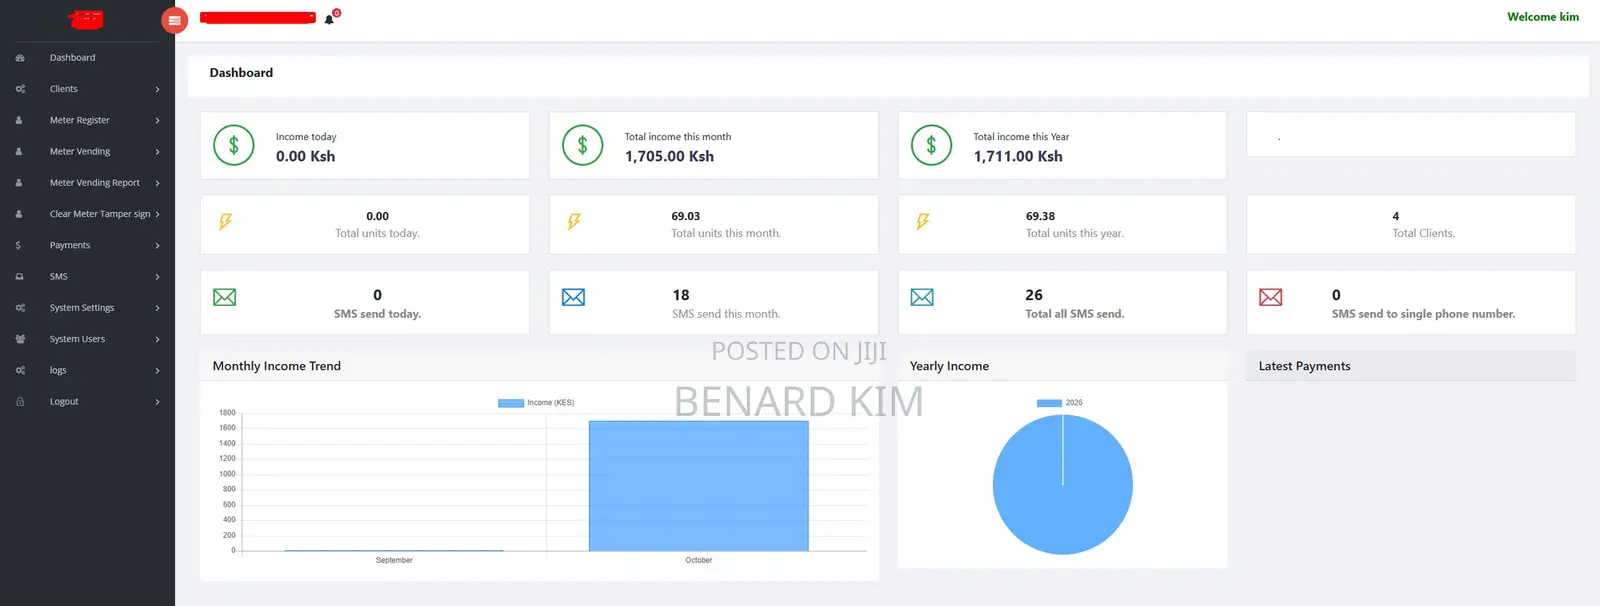Click the Meter Vending Report icon
1600x606 pixels.
click(x=19, y=183)
